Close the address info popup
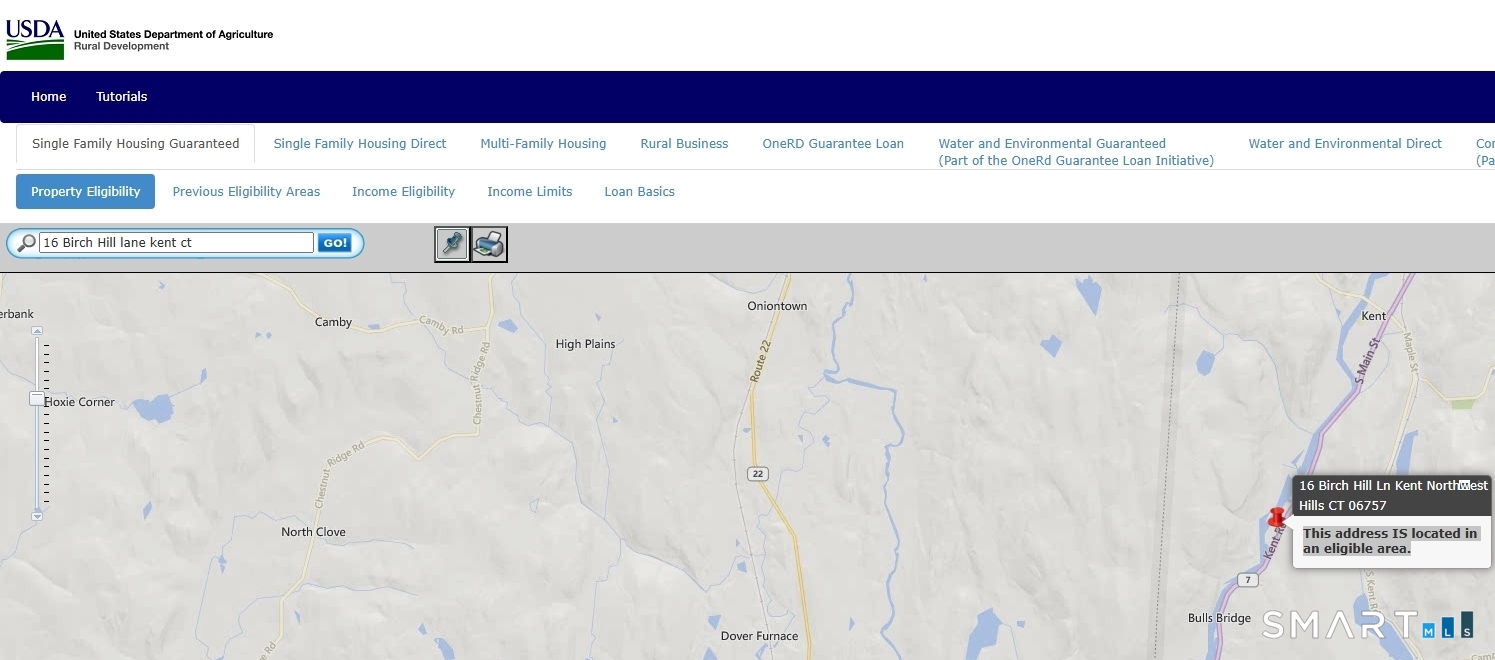 (1464, 485)
